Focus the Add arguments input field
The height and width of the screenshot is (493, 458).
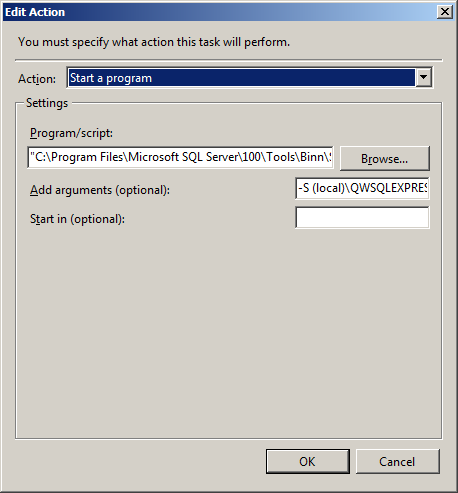click(362, 188)
